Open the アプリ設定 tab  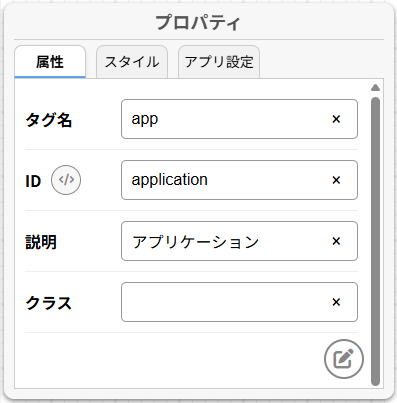[x=219, y=62]
